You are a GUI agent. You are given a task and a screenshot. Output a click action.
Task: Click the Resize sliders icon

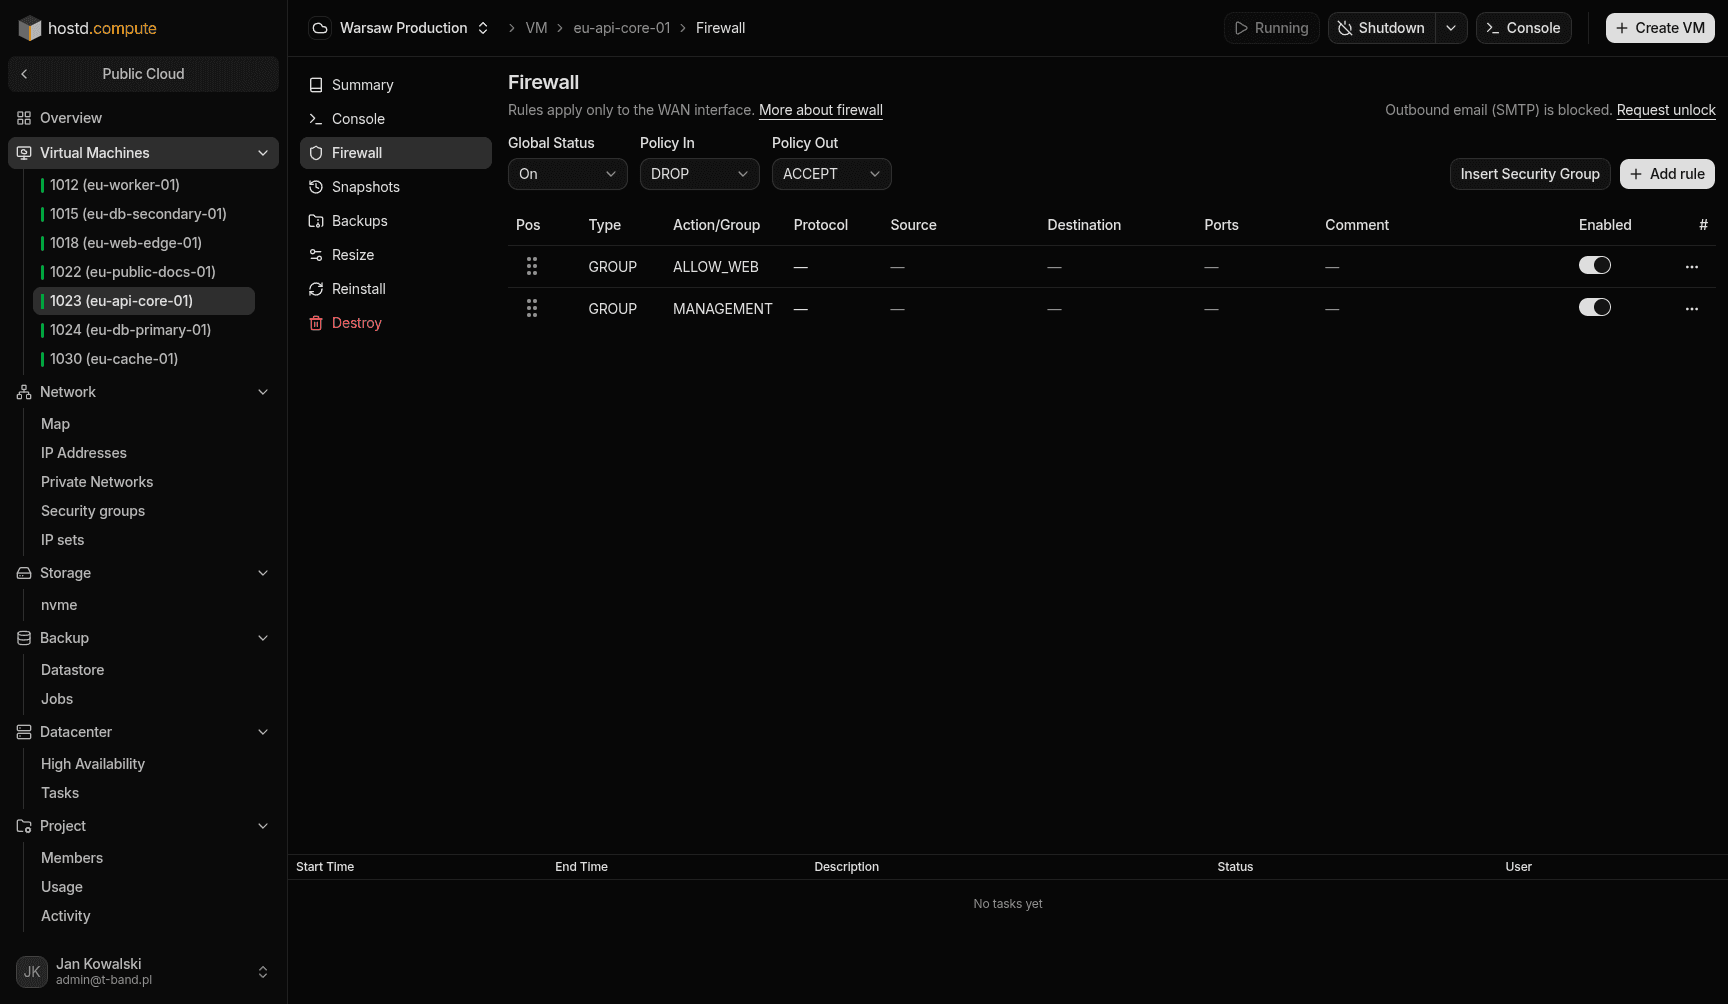point(316,255)
